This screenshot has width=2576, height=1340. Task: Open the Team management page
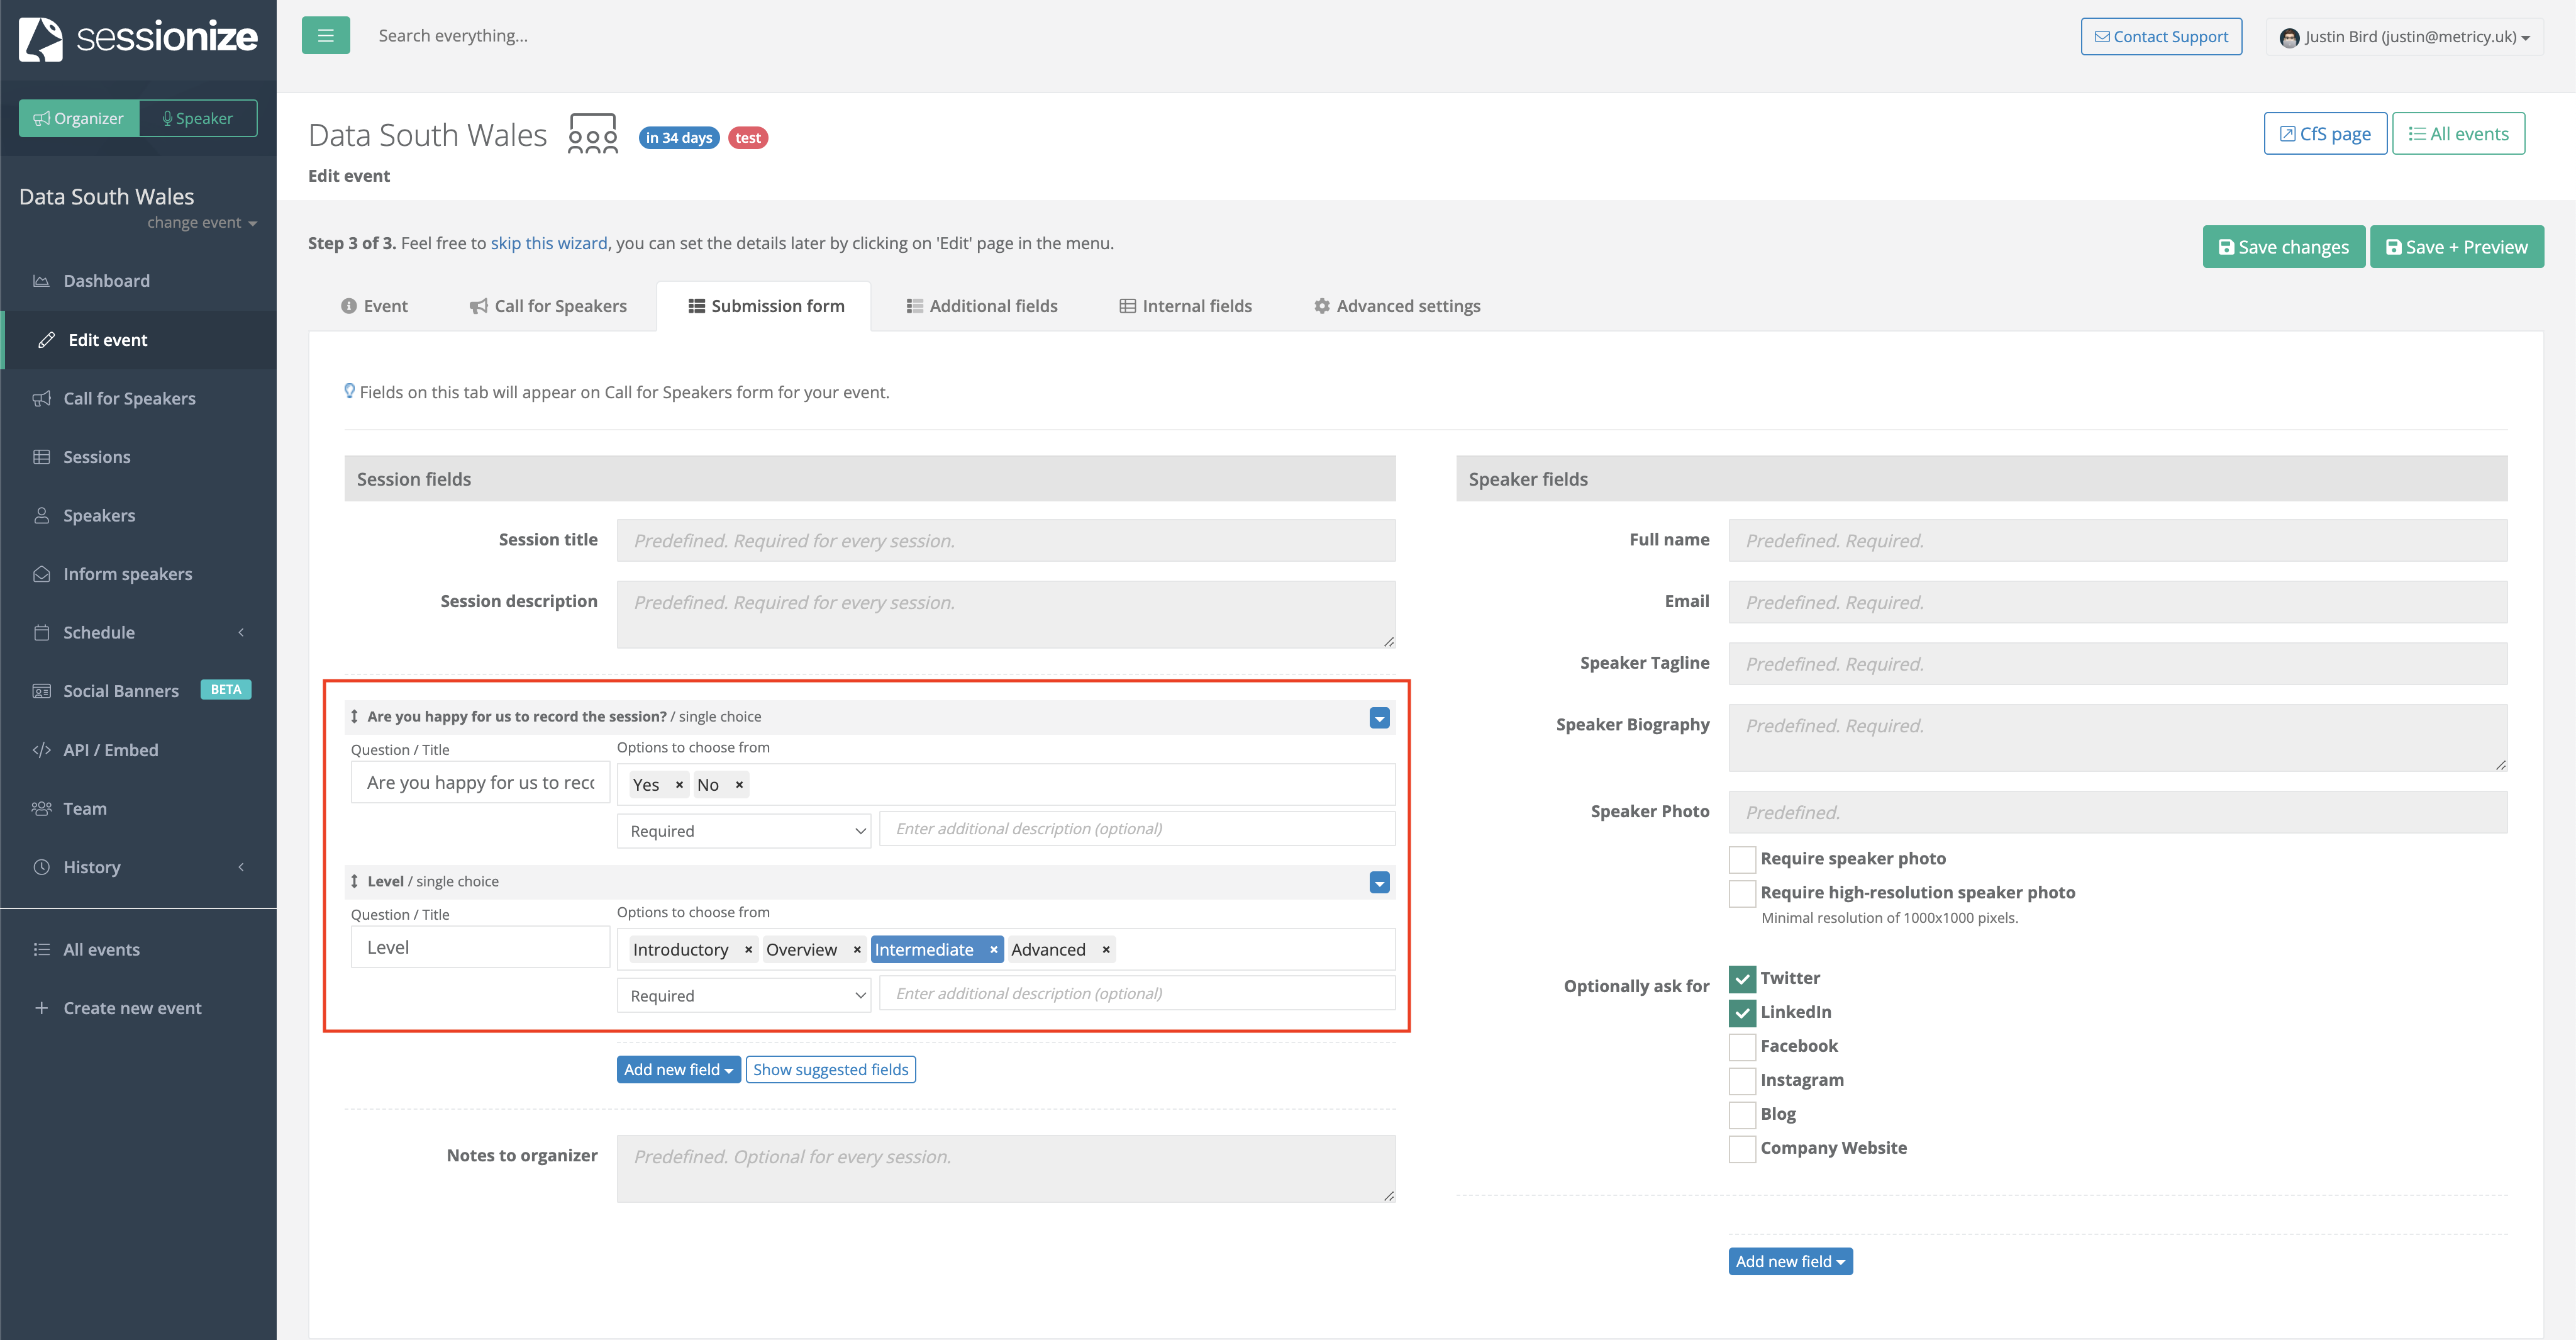click(x=84, y=807)
